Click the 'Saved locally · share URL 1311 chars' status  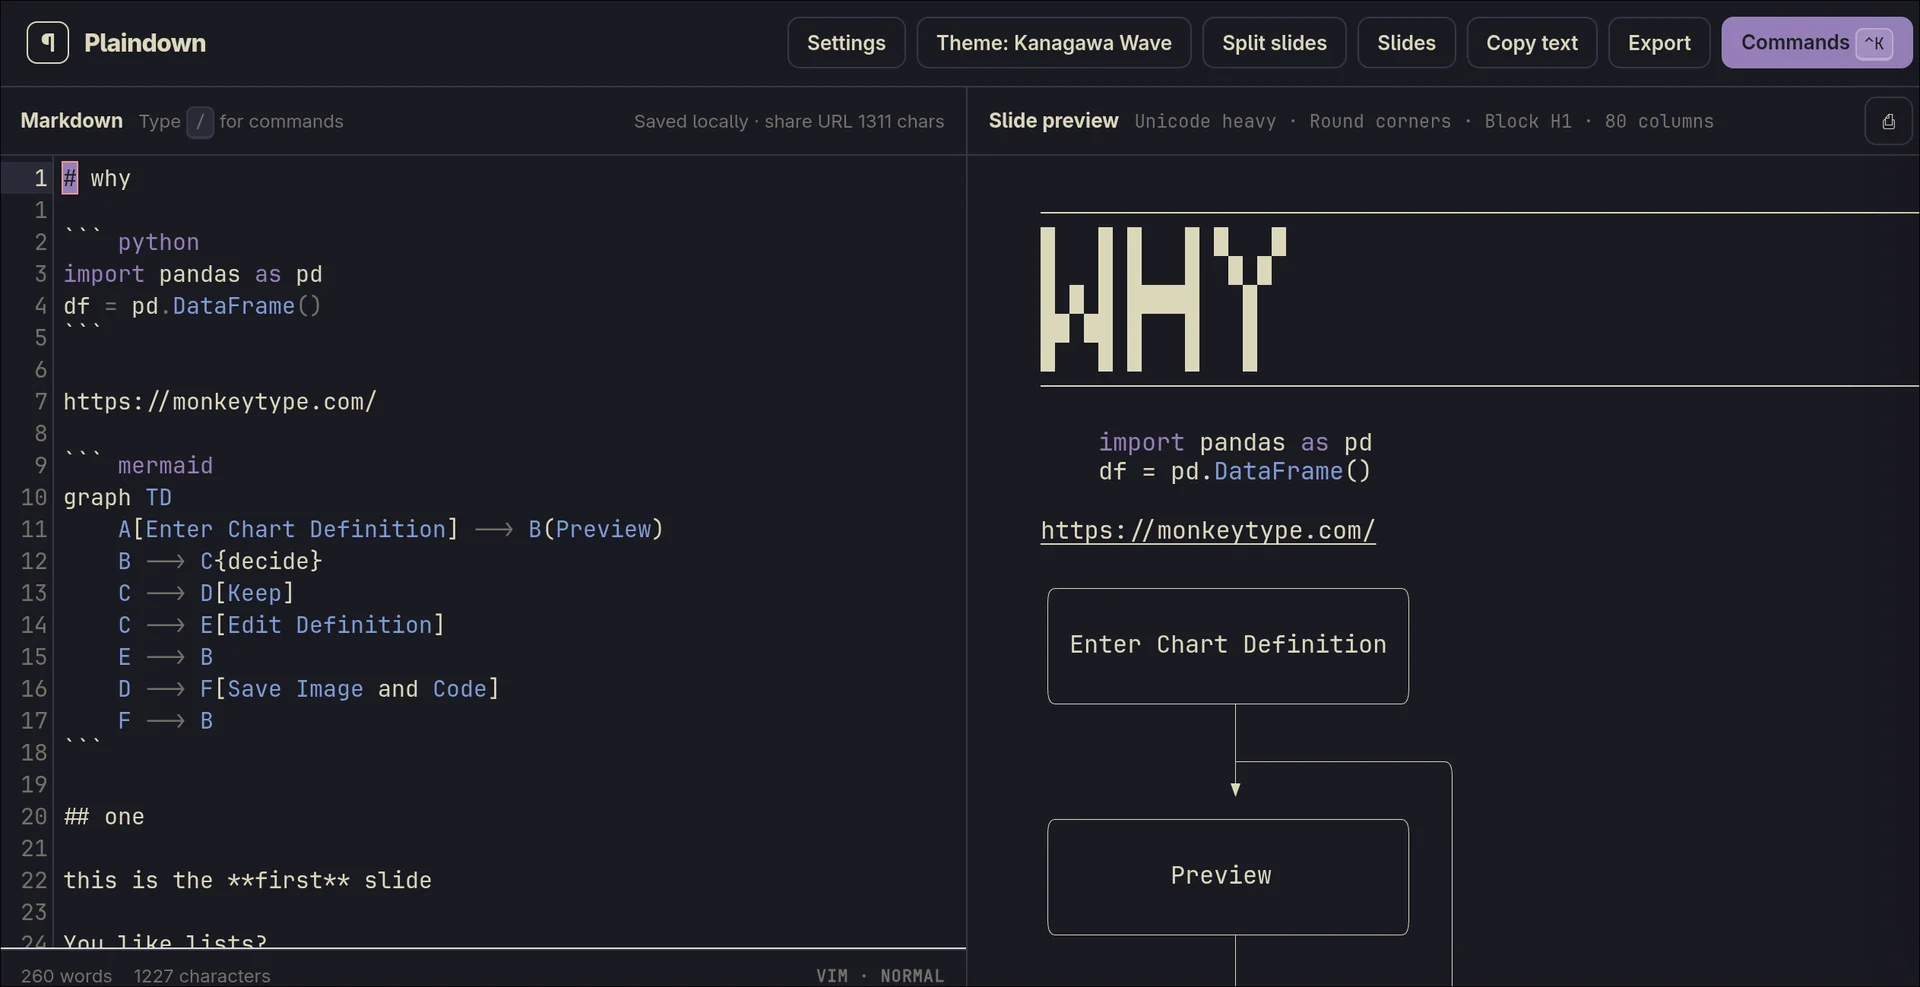(x=789, y=121)
